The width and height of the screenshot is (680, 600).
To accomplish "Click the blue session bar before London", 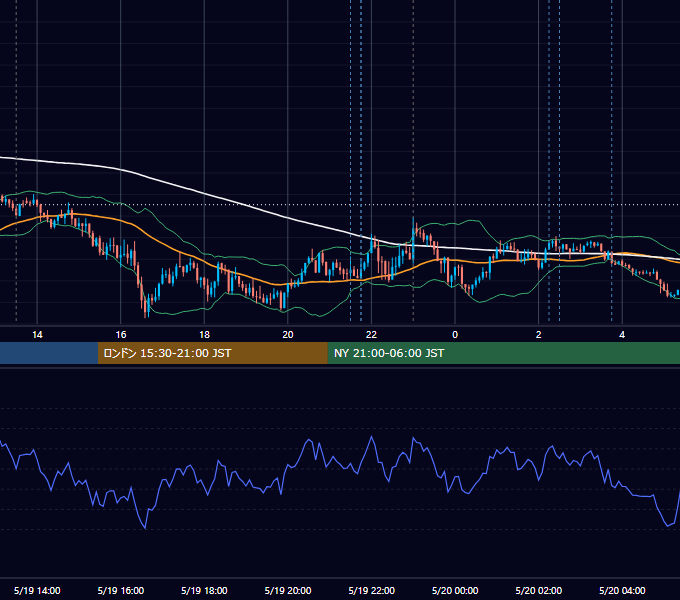I will coord(49,353).
